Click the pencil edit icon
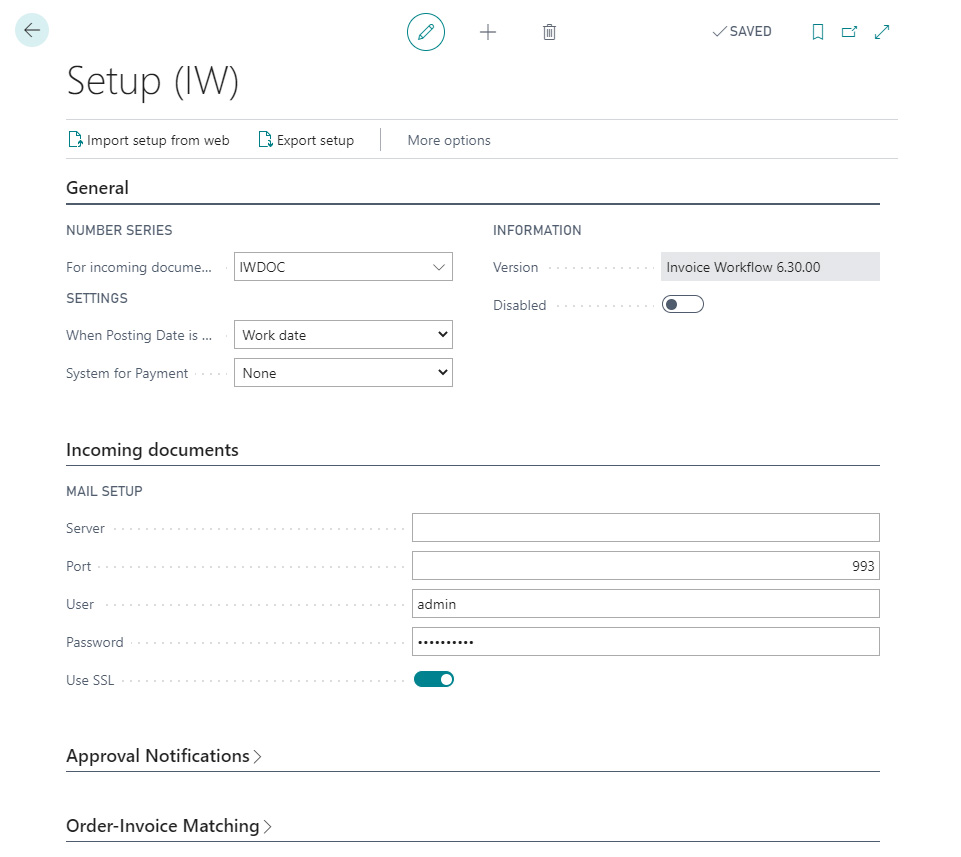 (426, 32)
